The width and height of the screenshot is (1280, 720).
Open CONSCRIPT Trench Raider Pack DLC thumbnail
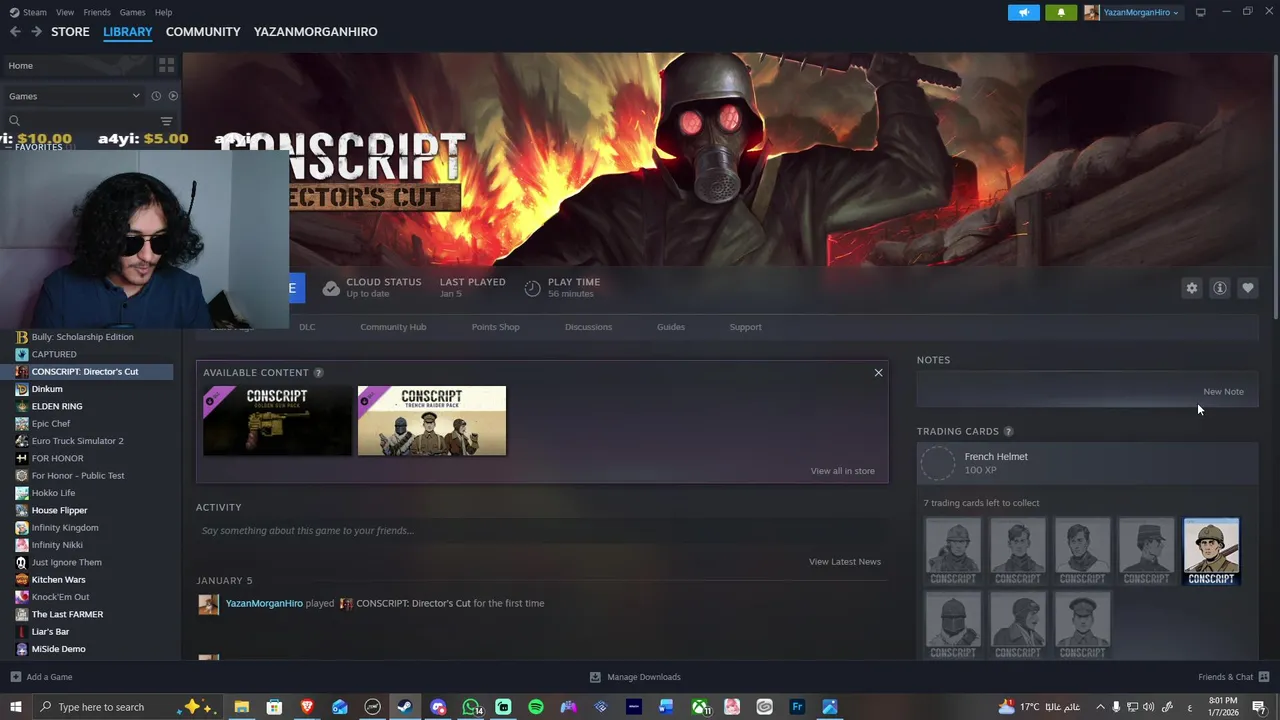(432, 421)
